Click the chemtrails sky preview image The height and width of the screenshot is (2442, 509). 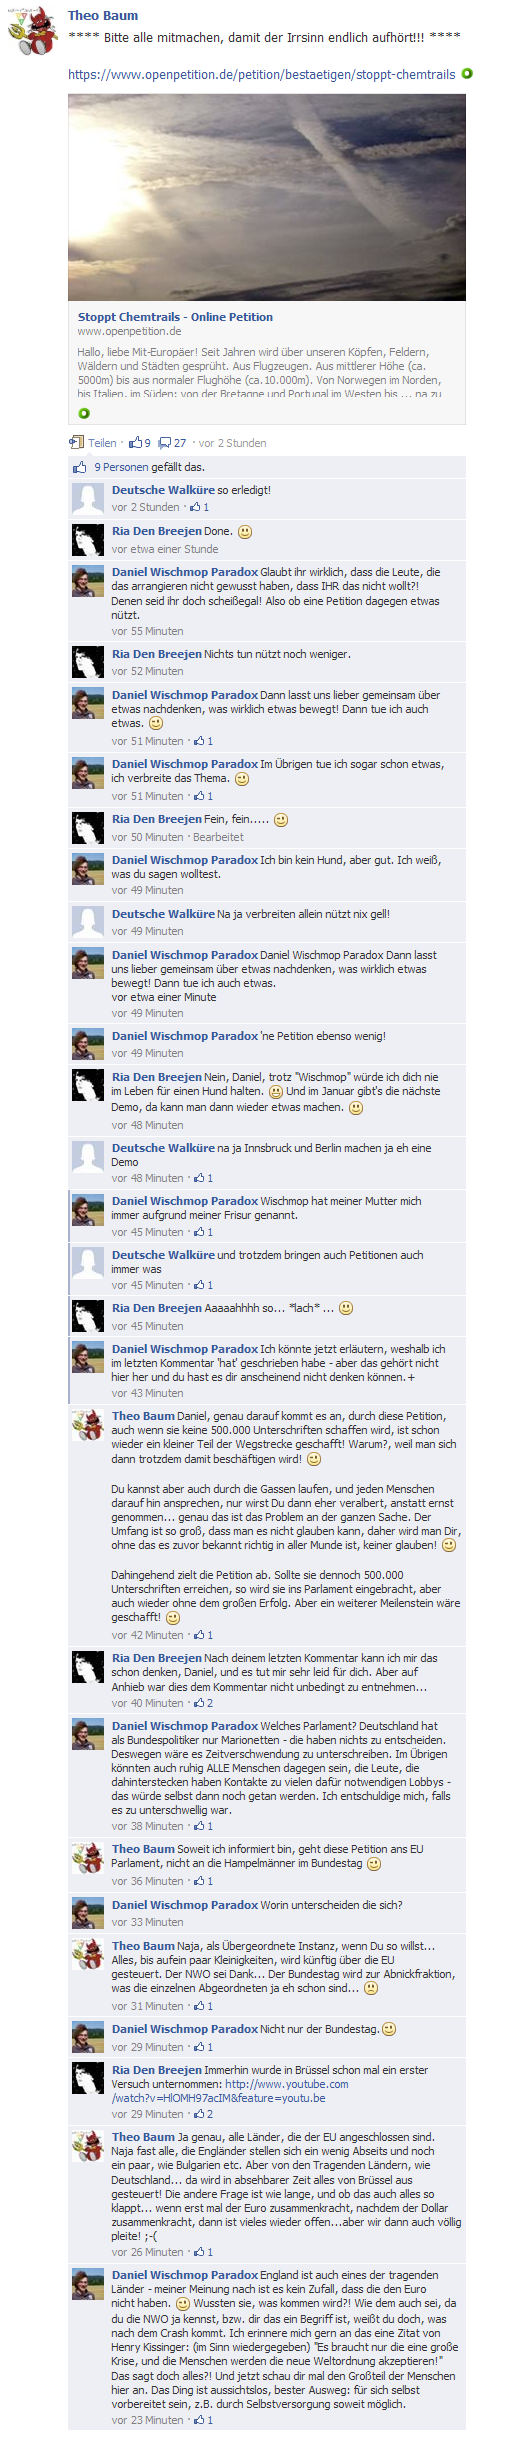point(267,197)
